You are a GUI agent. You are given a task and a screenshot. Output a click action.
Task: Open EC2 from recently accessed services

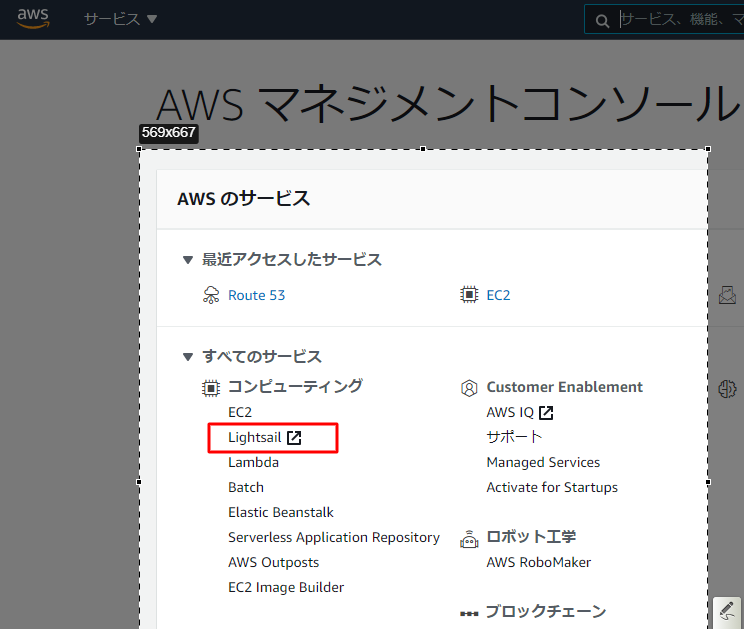(498, 295)
